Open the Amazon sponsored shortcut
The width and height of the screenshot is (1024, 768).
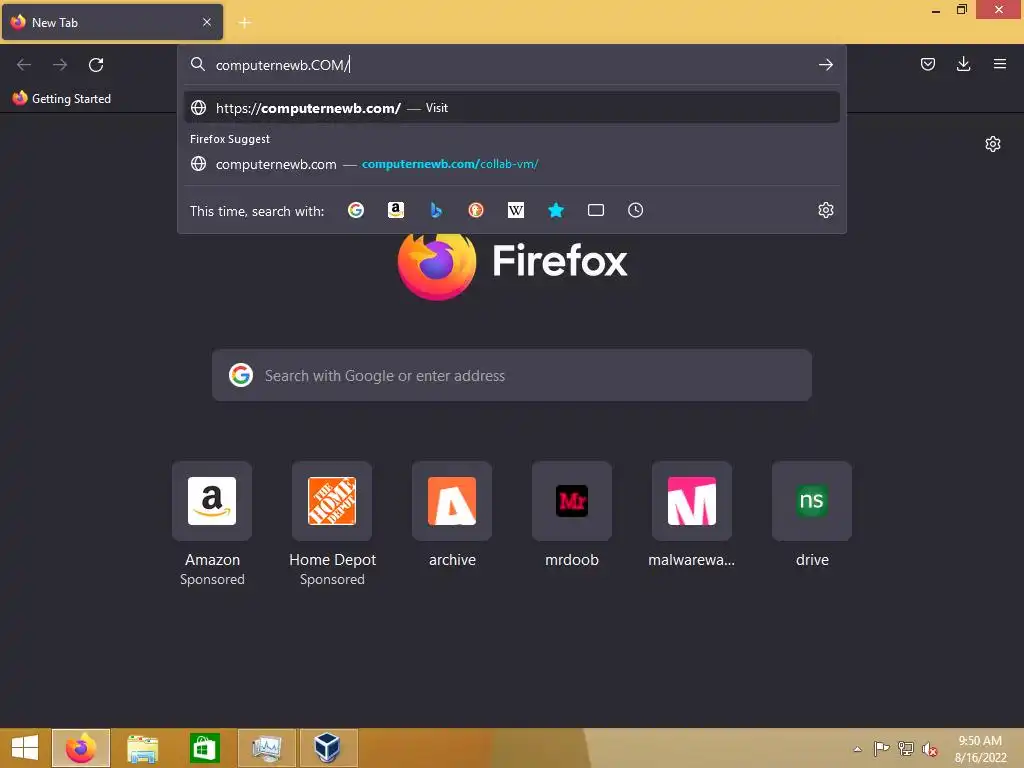pyautogui.click(x=212, y=501)
